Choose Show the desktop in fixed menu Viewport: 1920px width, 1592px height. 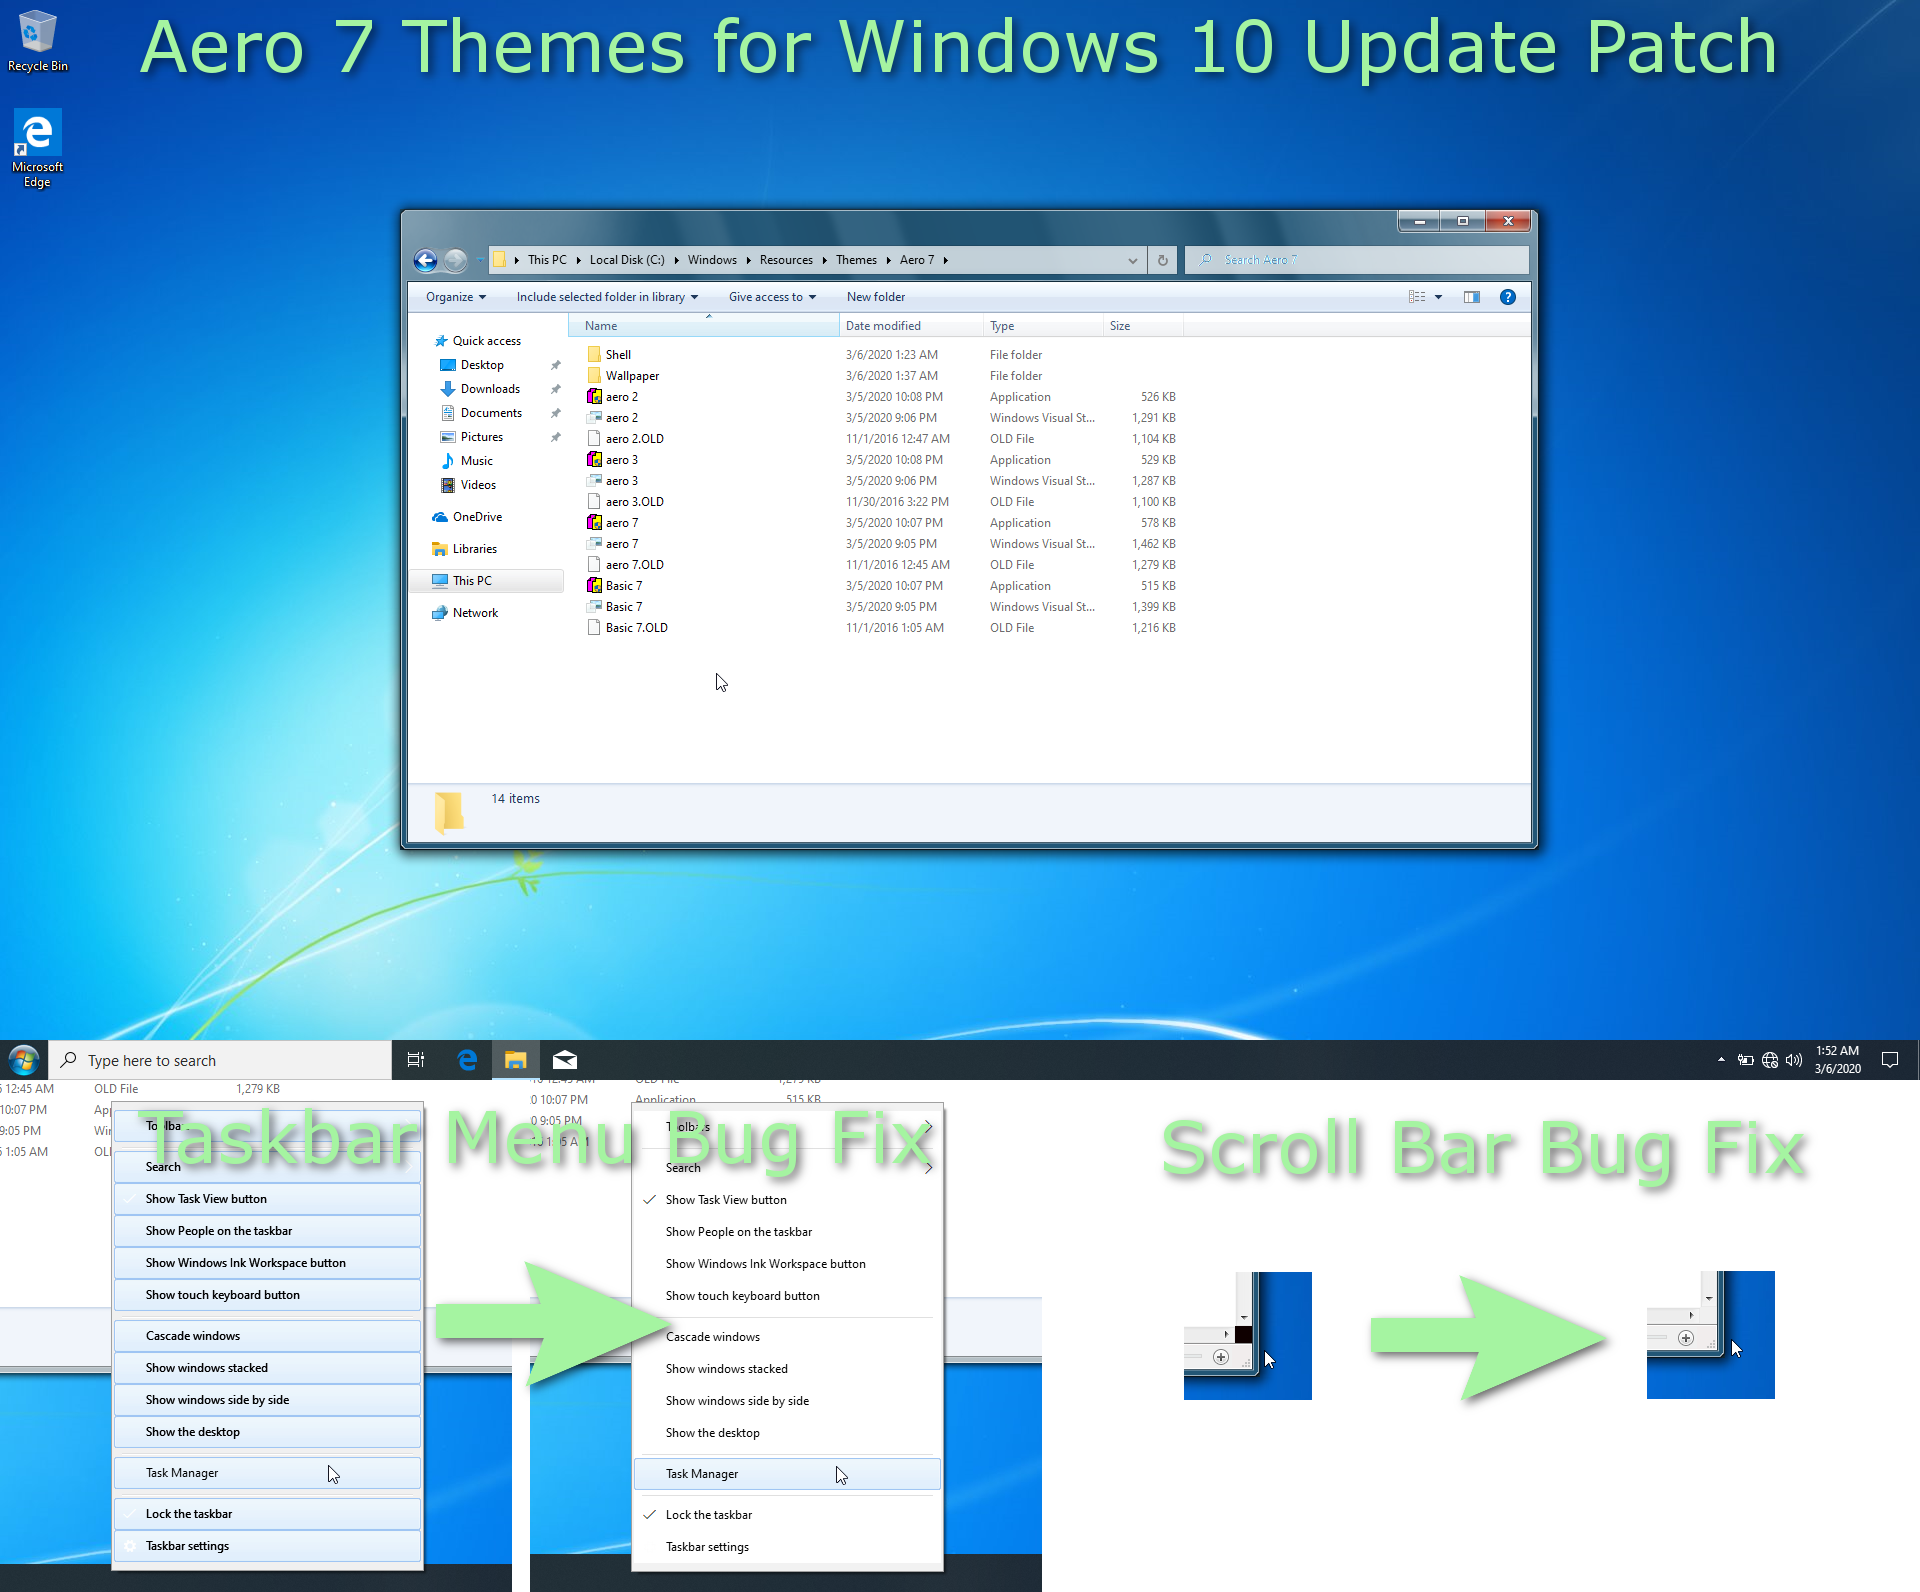tap(788, 1432)
